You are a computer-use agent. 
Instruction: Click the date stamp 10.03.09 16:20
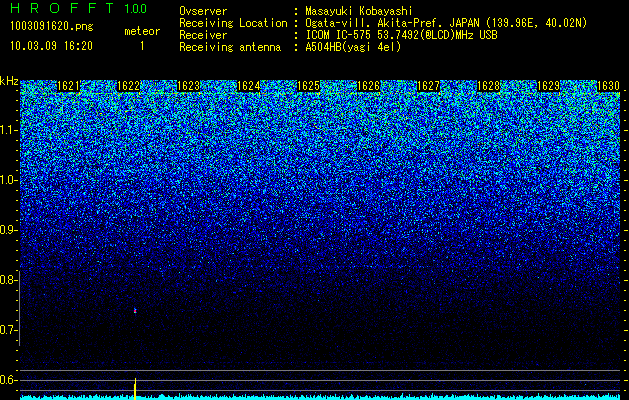[51, 46]
